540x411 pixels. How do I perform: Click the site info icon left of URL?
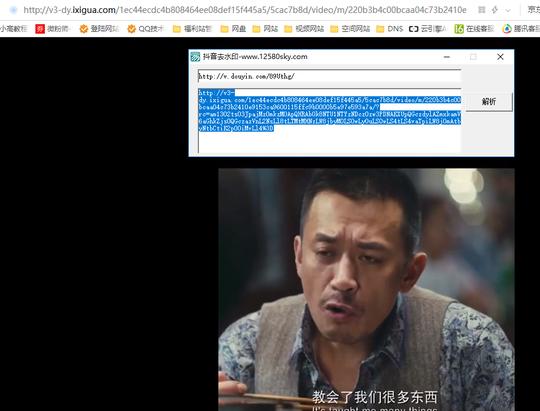tap(13, 10)
